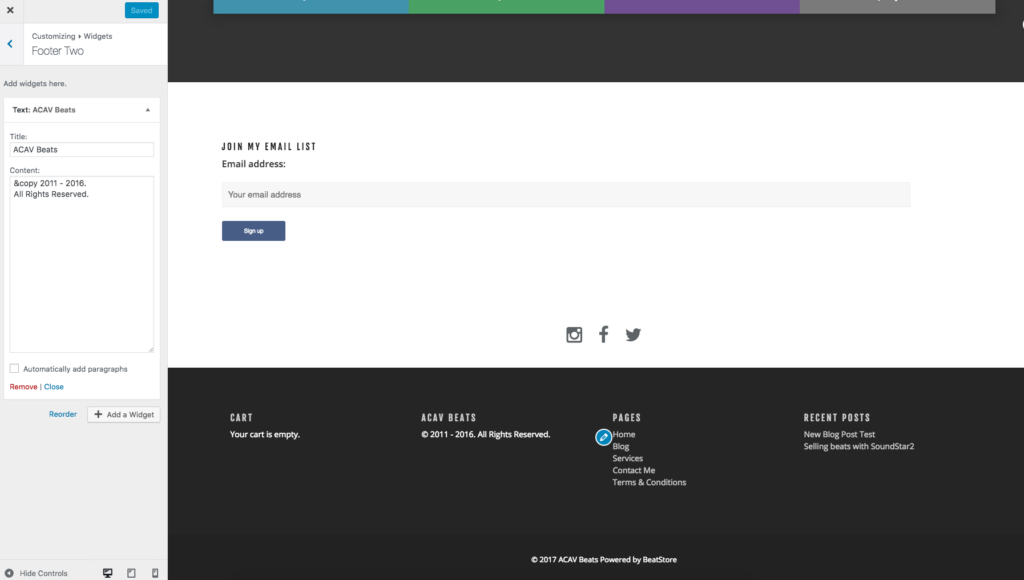The height and width of the screenshot is (580, 1024).
Task: Click the Recent Posts heading
Action: click(x=837, y=418)
